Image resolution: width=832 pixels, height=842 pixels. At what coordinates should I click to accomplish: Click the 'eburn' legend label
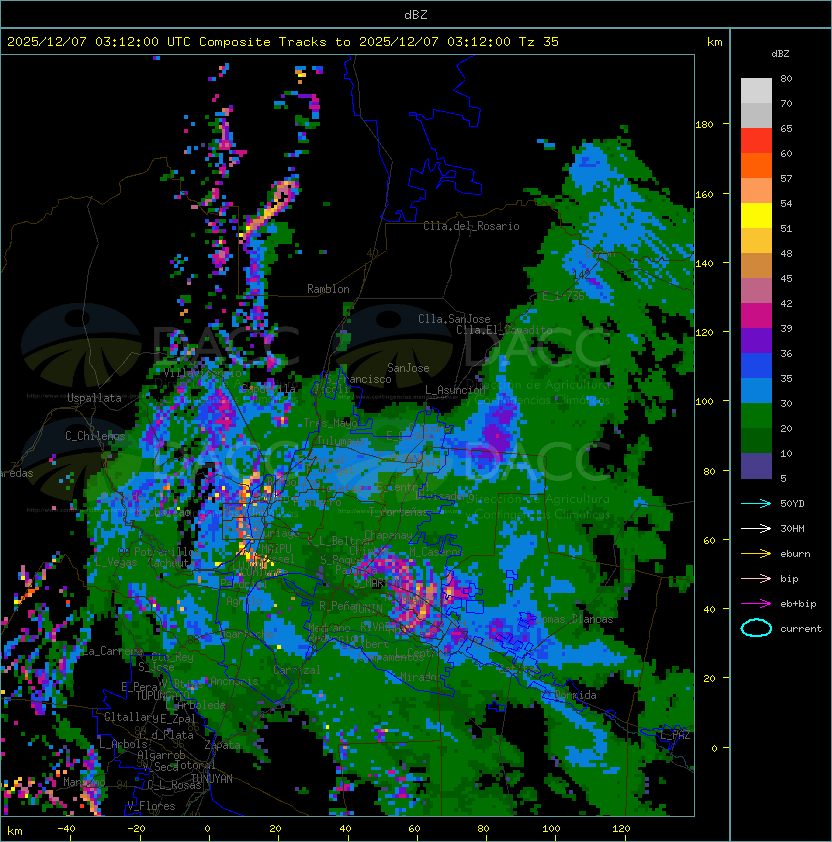click(x=795, y=554)
